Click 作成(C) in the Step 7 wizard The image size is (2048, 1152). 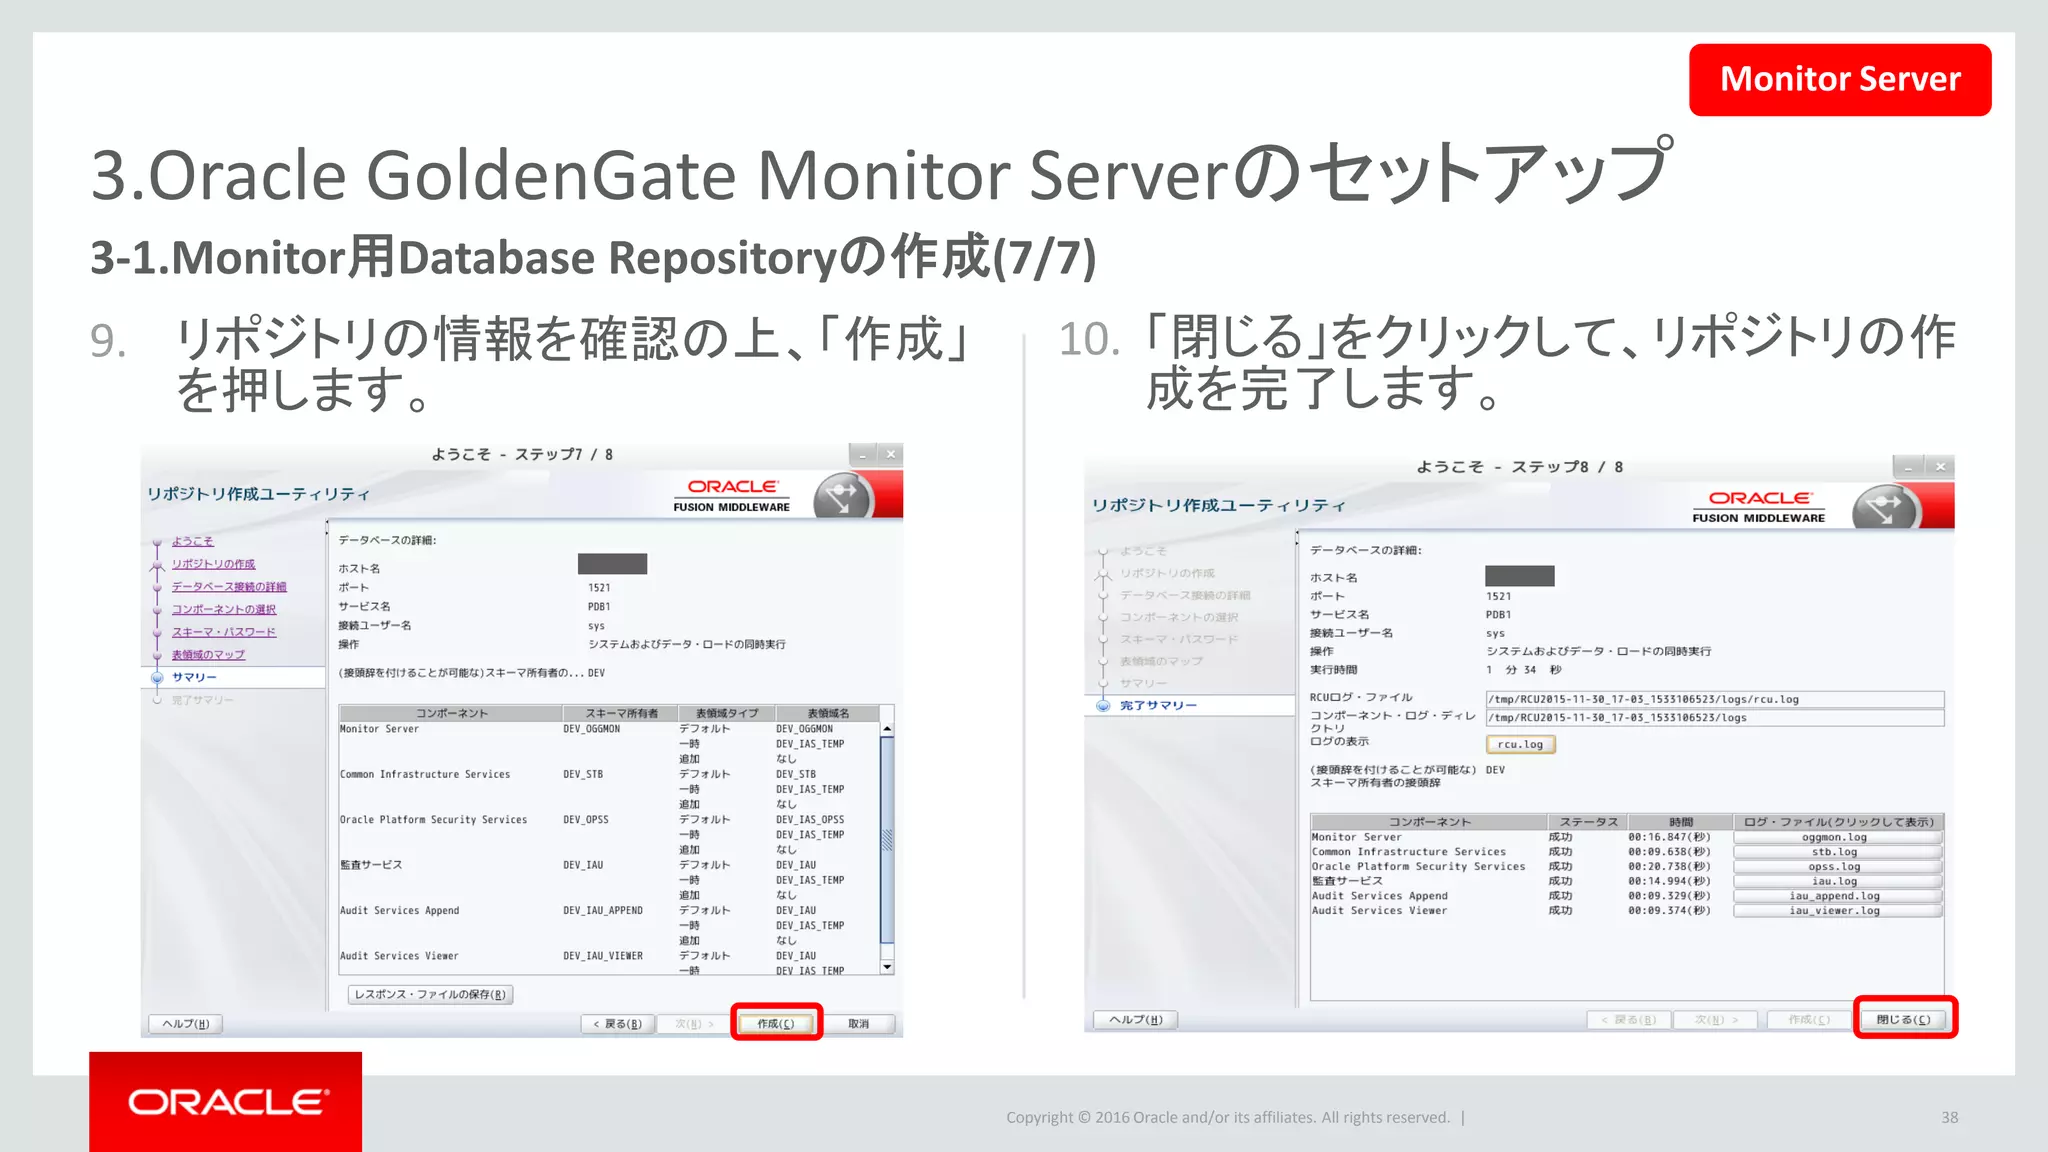776,1023
